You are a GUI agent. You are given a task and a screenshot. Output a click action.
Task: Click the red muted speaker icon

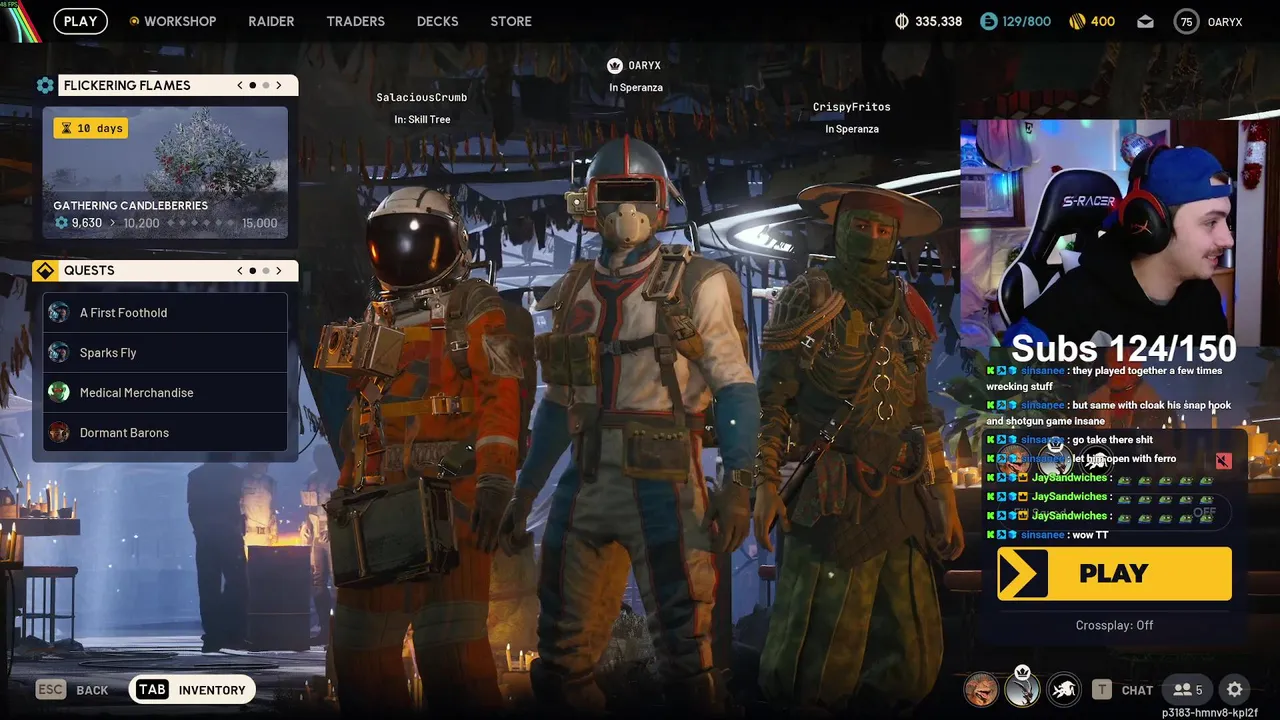click(1223, 461)
